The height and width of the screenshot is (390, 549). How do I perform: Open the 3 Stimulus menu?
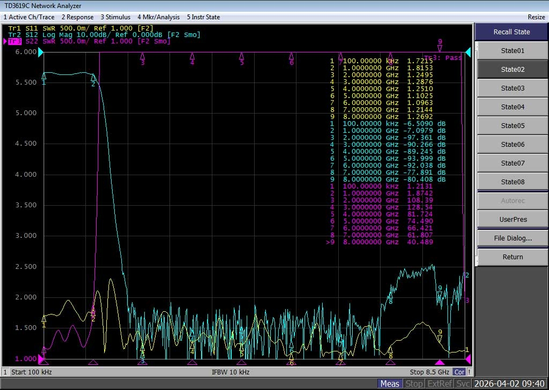coord(116,17)
